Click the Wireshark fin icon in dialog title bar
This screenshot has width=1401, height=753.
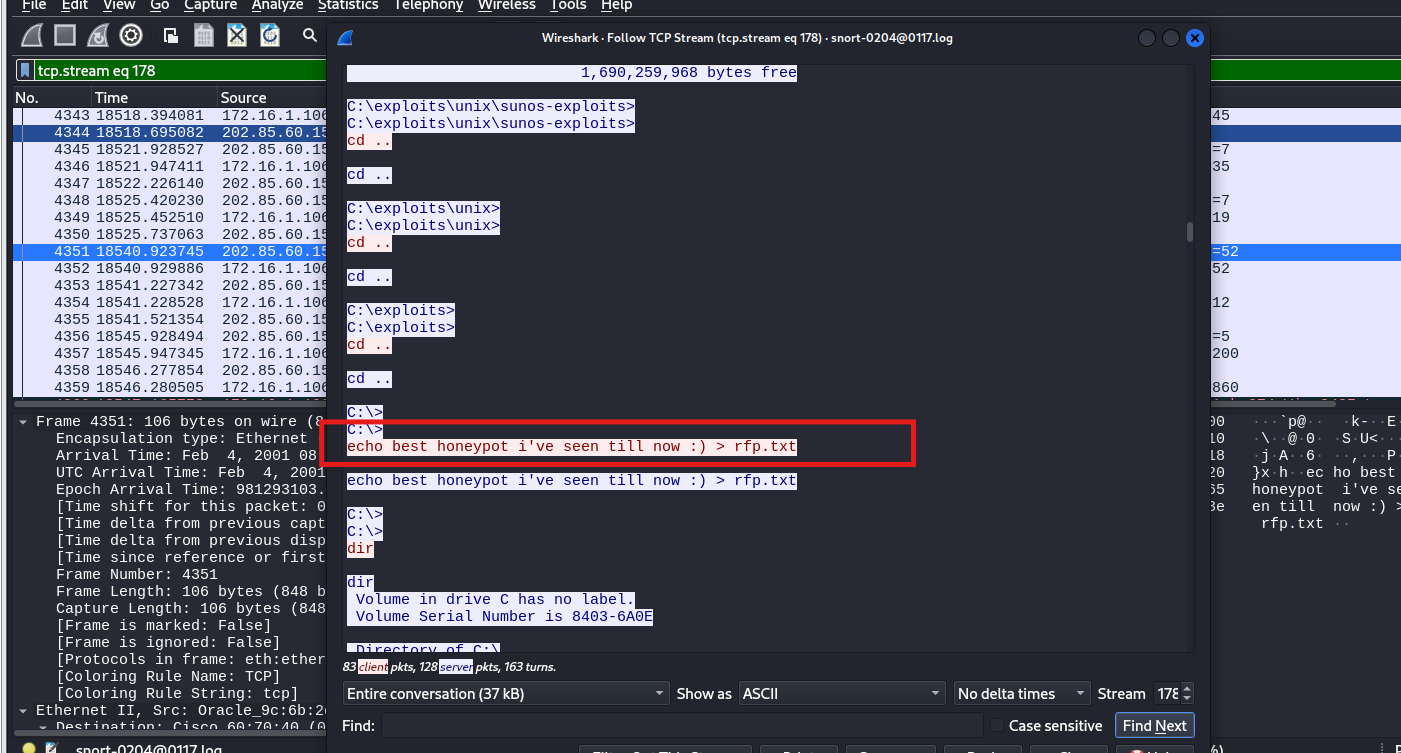[345, 38]
